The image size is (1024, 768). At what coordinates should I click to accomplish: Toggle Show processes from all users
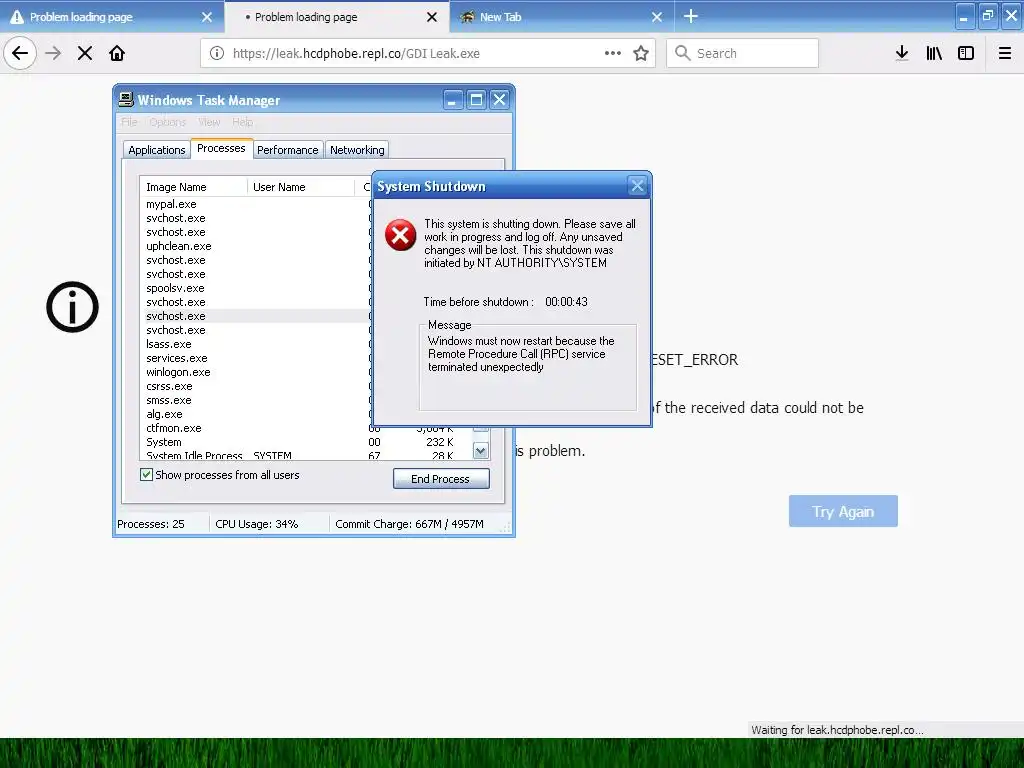(x=219, y=475)
